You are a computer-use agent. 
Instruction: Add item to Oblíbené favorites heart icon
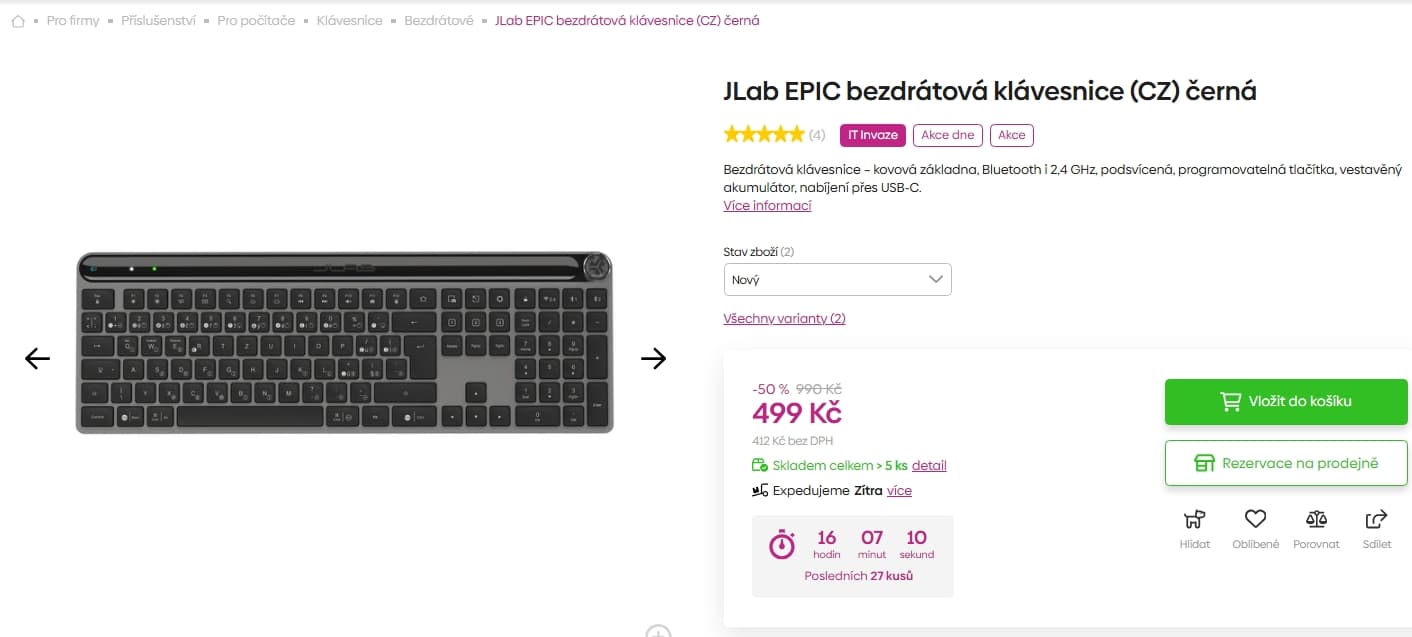coord(1255,519)
